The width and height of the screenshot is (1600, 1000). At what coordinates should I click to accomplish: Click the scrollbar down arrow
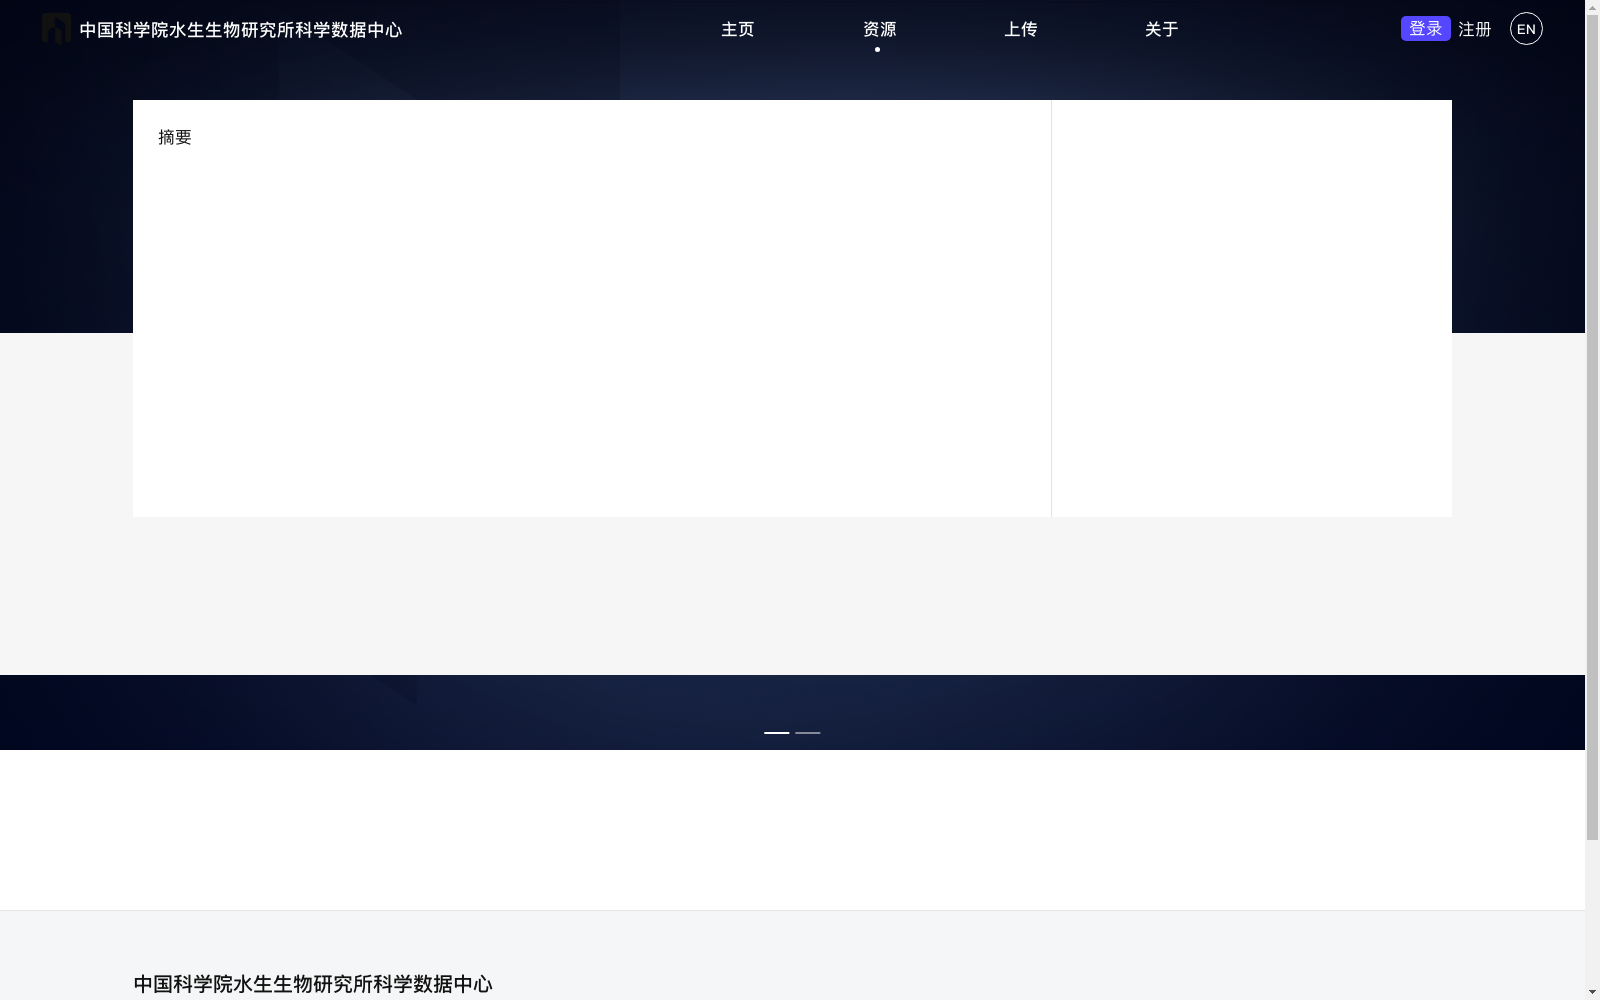(1592, 992)
